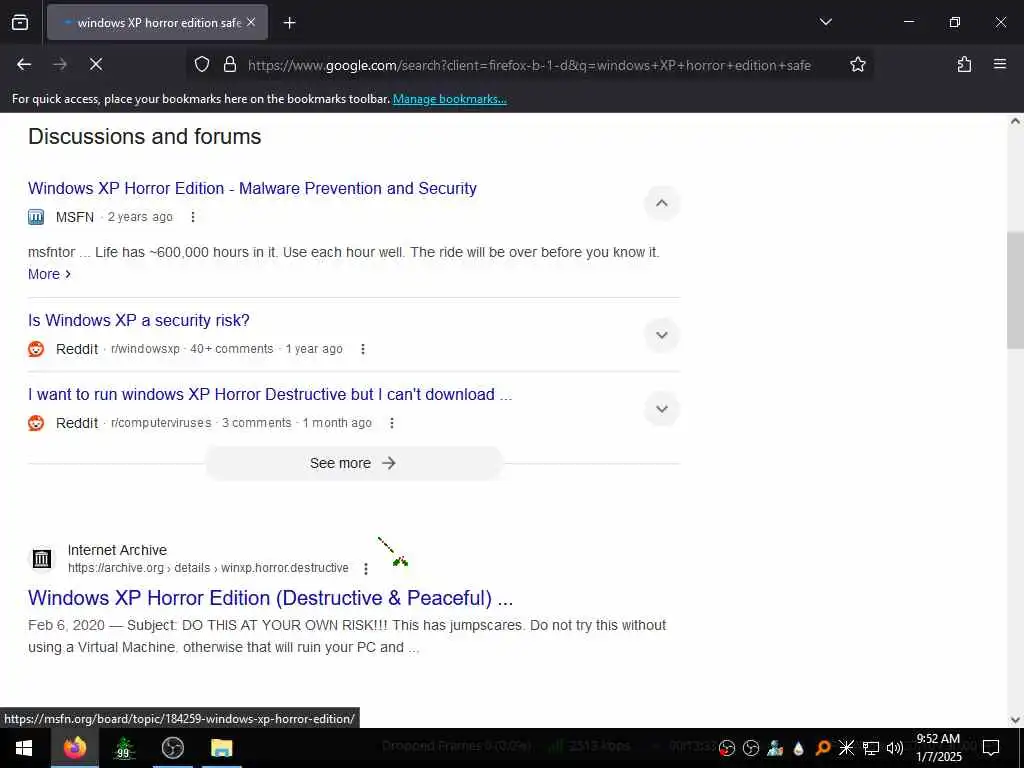Click the URL address bar

[x=529, y=65]
